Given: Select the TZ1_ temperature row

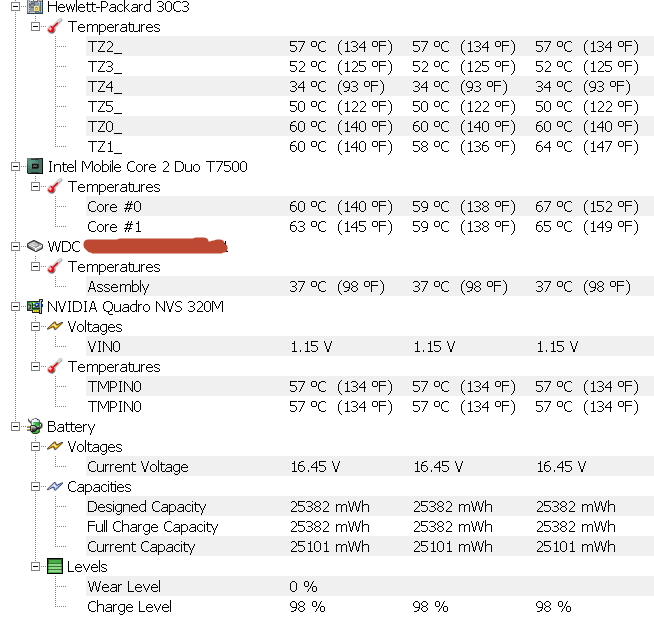Looking at the screenshot, I should coord(370,146).
